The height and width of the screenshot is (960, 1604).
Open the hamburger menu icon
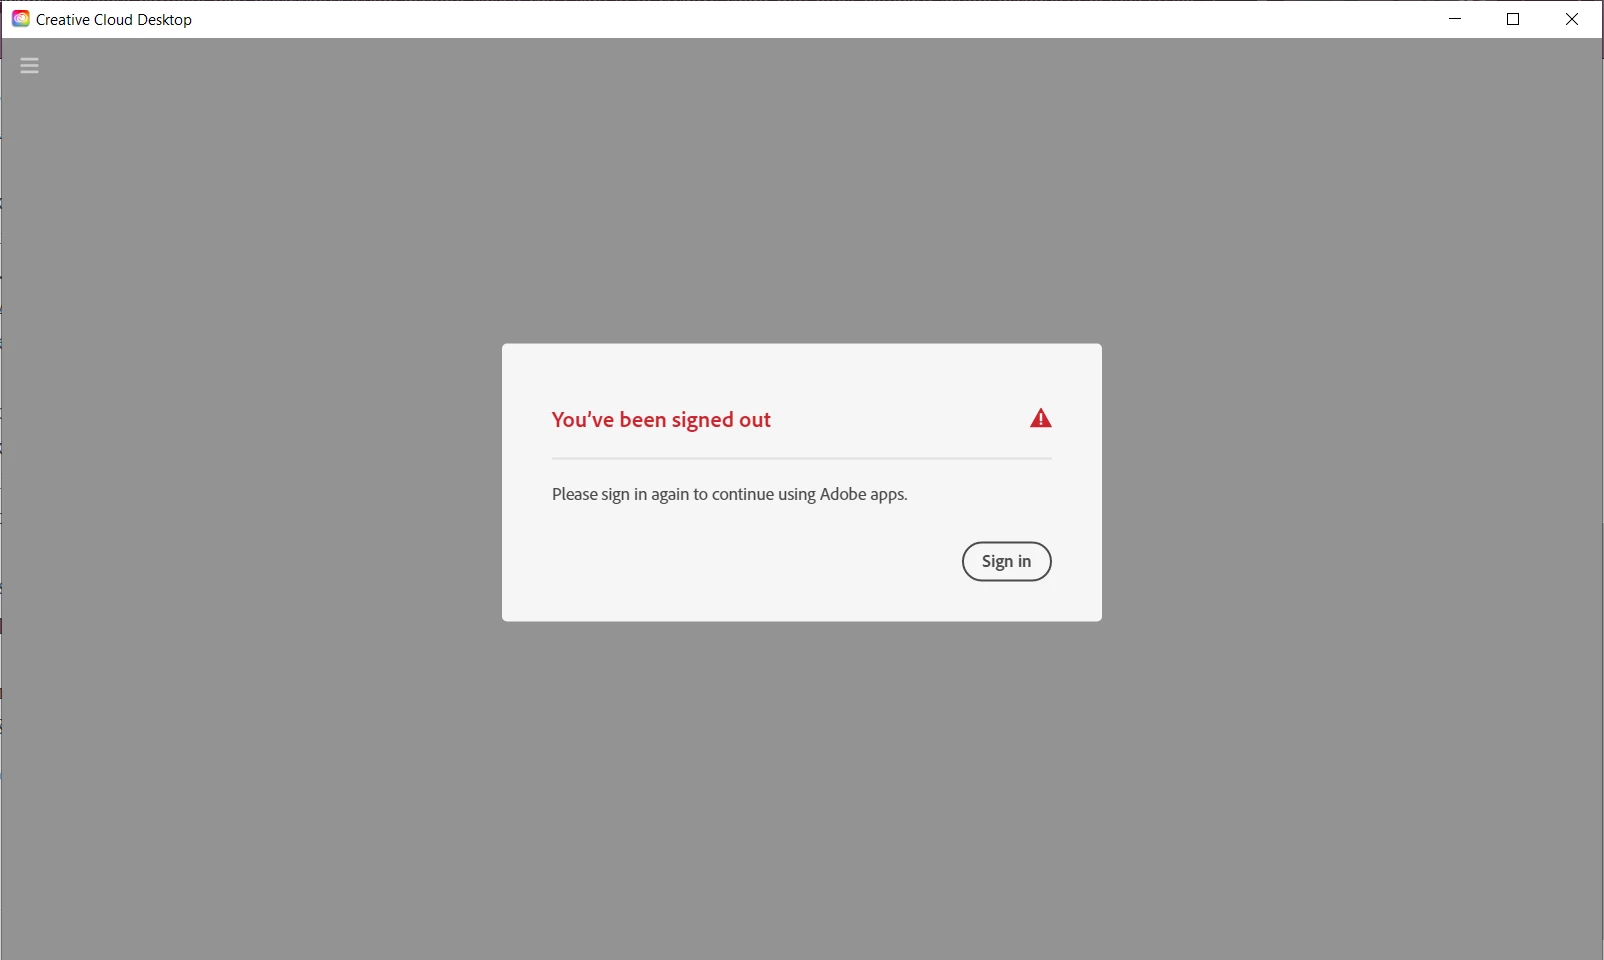(29, 66)
